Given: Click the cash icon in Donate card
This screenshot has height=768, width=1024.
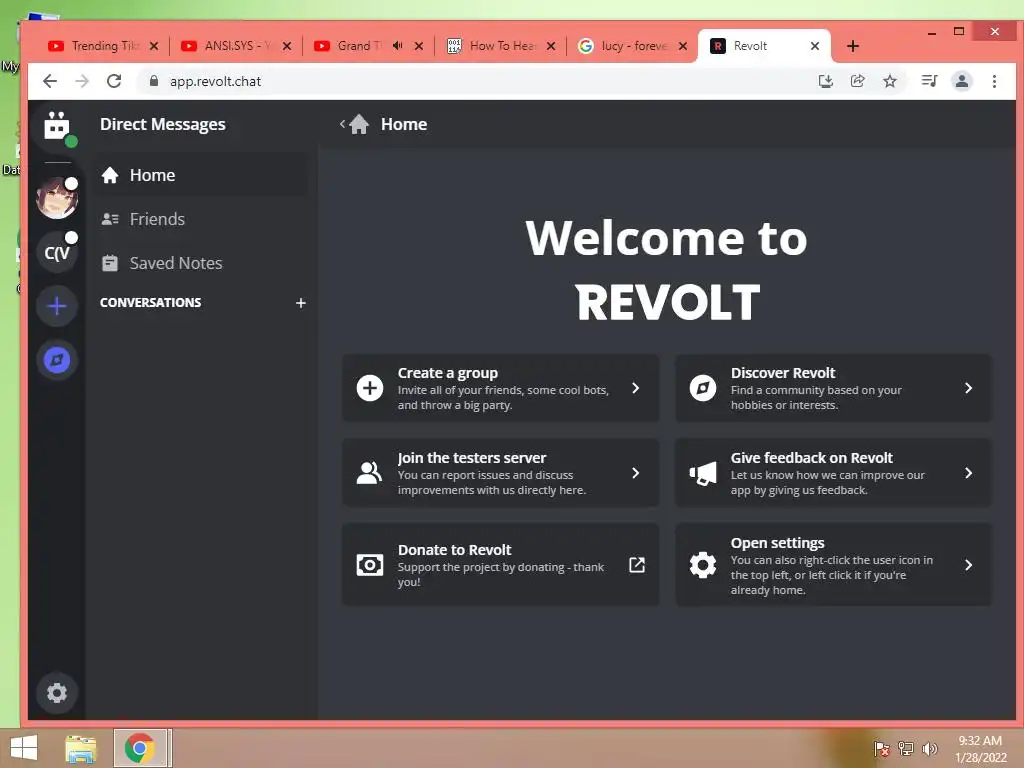Looking at the screenshot, I should pos(370,565).
